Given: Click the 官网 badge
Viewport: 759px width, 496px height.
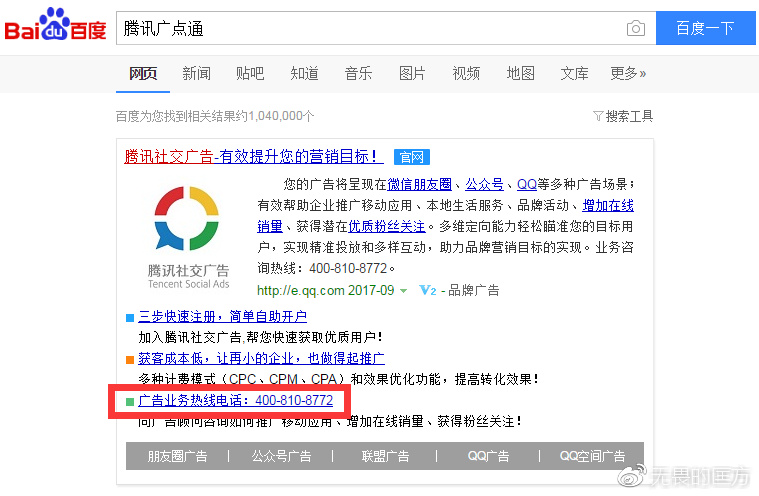Looking at the screenshot, I should (x=412, y=157).
